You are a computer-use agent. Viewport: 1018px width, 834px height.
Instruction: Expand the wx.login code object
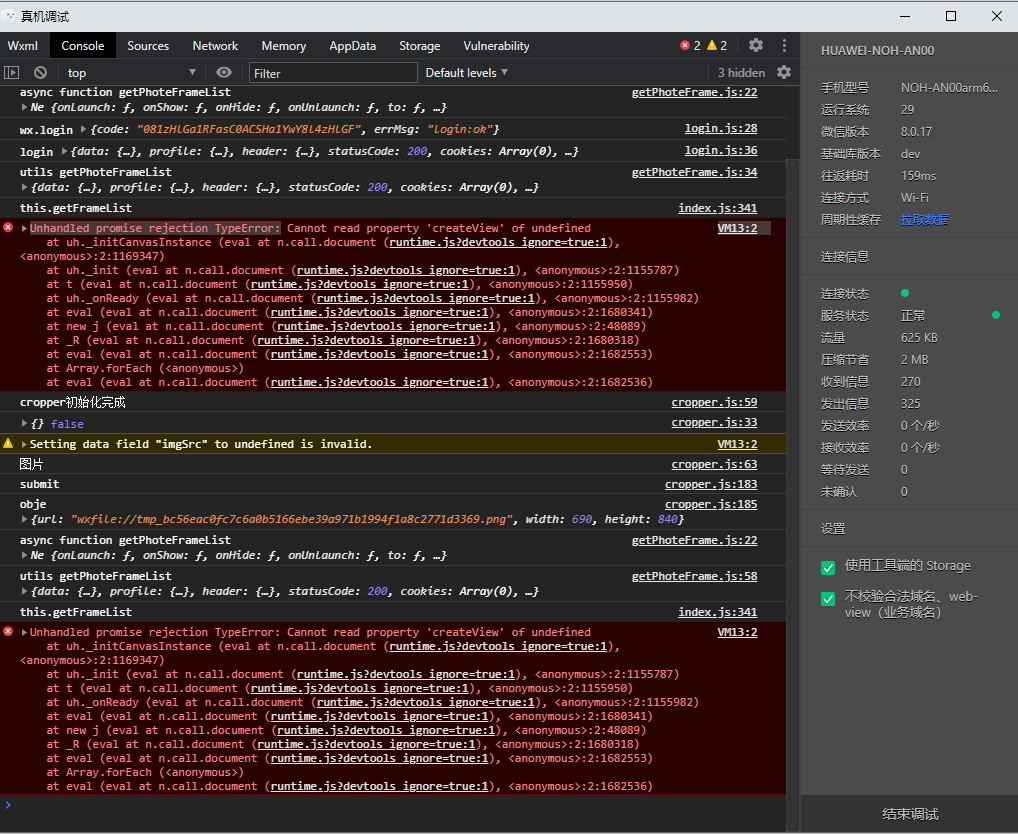pos(83,129)
